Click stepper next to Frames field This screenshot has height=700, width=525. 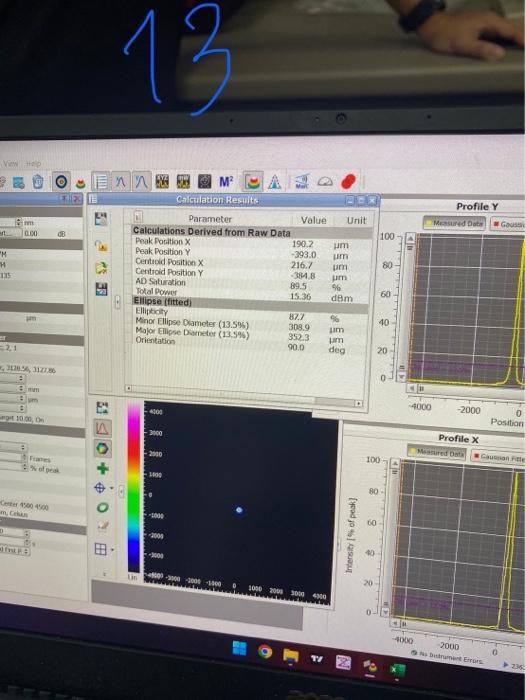25,458
